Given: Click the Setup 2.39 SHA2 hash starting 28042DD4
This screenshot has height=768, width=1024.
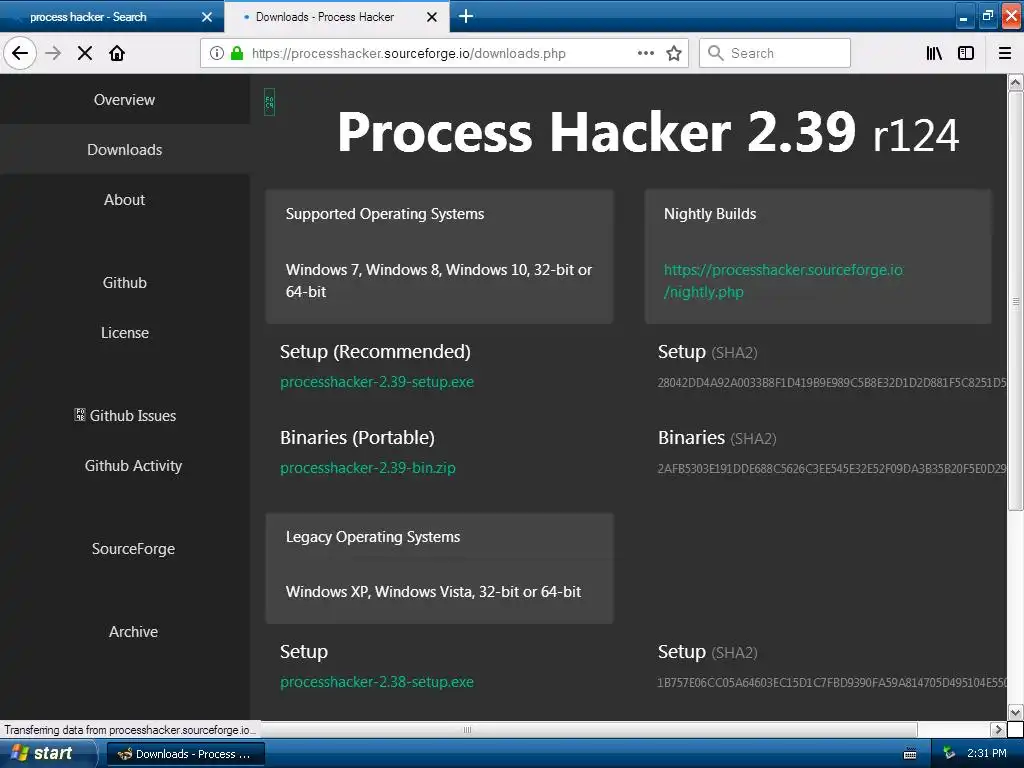Looking at the screenshot, I should (x=831, y=383).
